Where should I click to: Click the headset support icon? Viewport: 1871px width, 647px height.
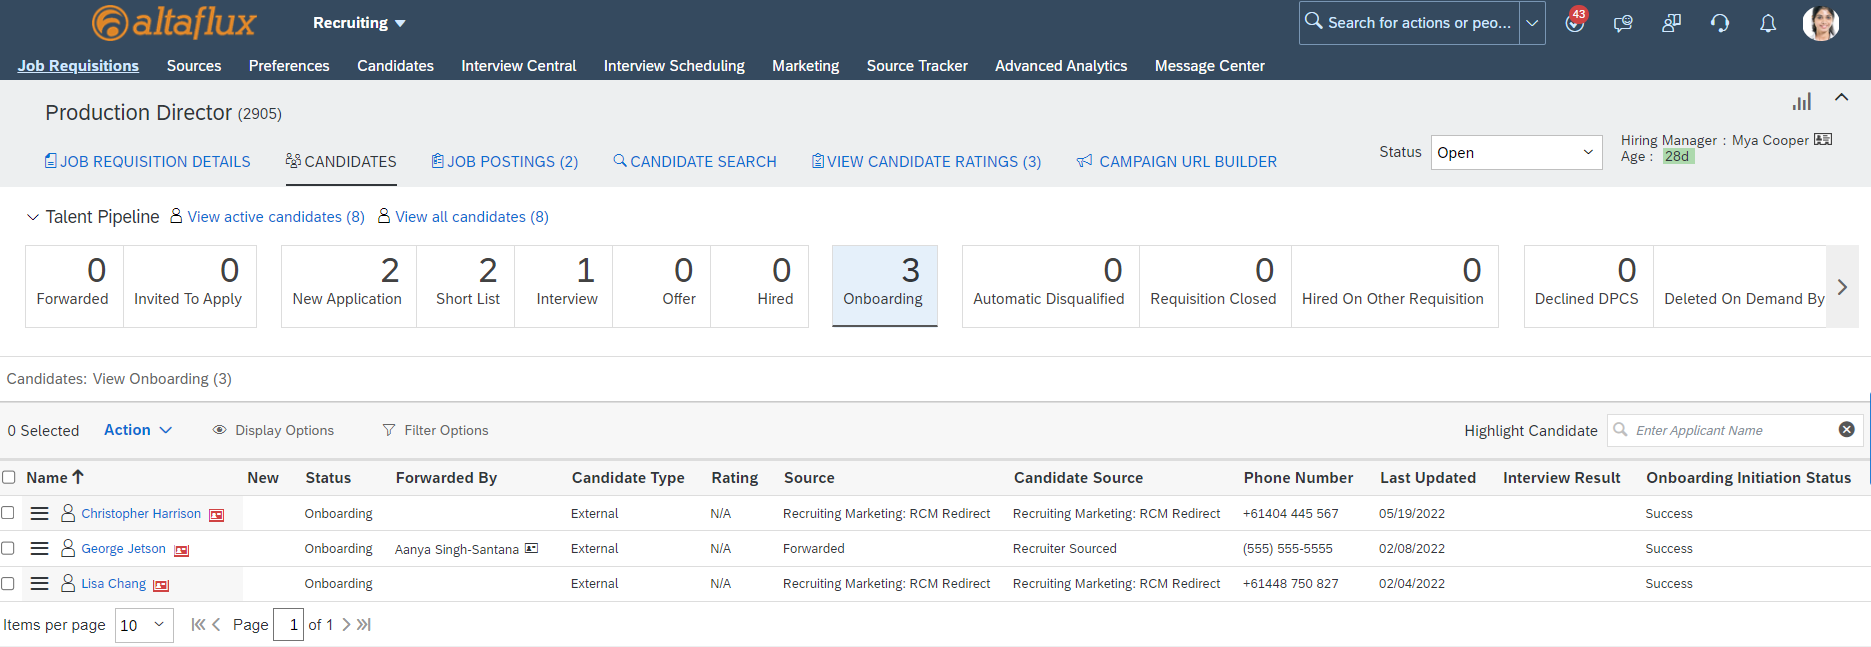coord(1720,23)
